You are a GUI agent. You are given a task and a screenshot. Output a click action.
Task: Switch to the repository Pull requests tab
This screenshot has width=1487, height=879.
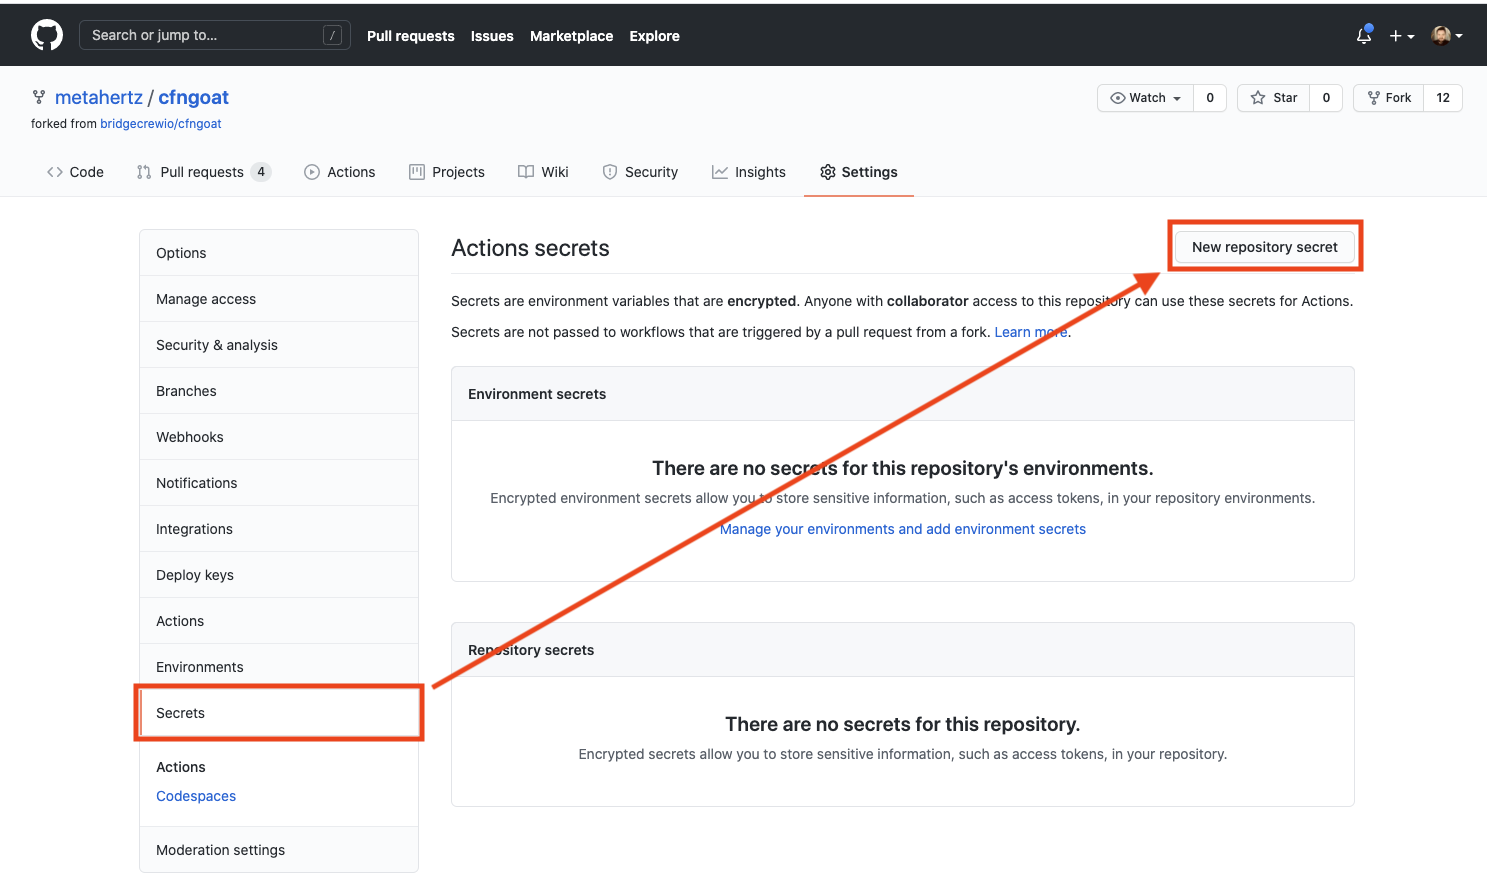[203, 172]
